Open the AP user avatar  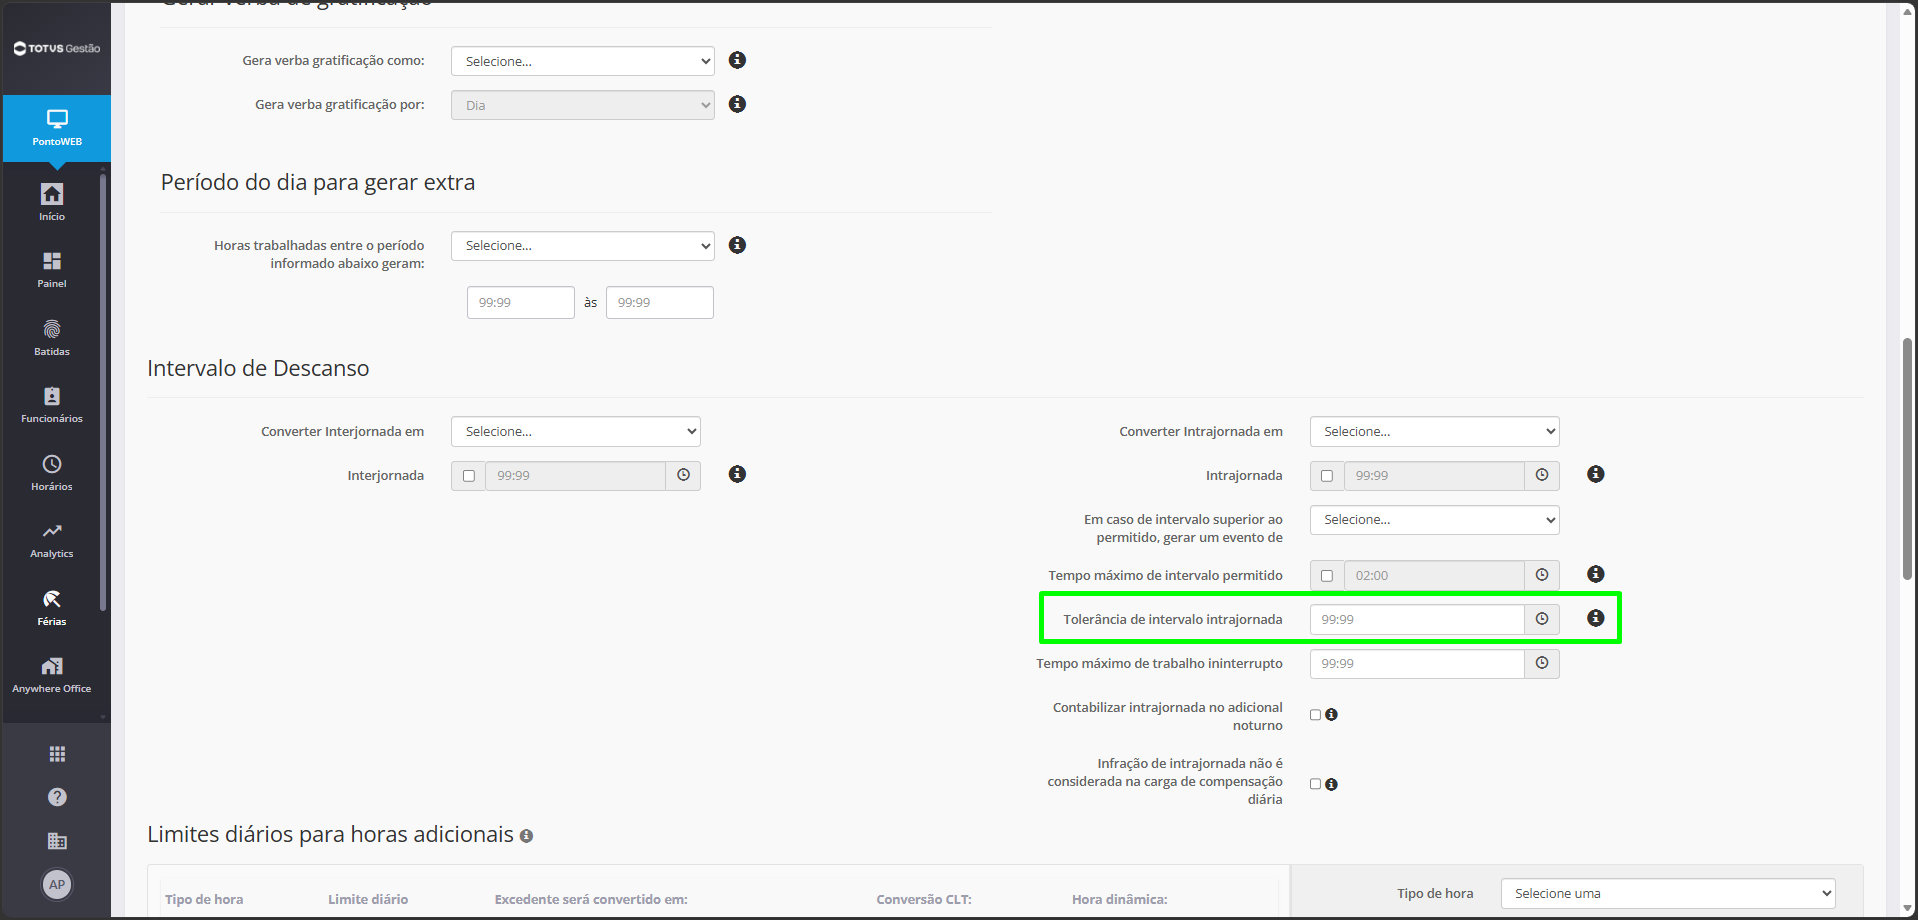coord(57,884)
